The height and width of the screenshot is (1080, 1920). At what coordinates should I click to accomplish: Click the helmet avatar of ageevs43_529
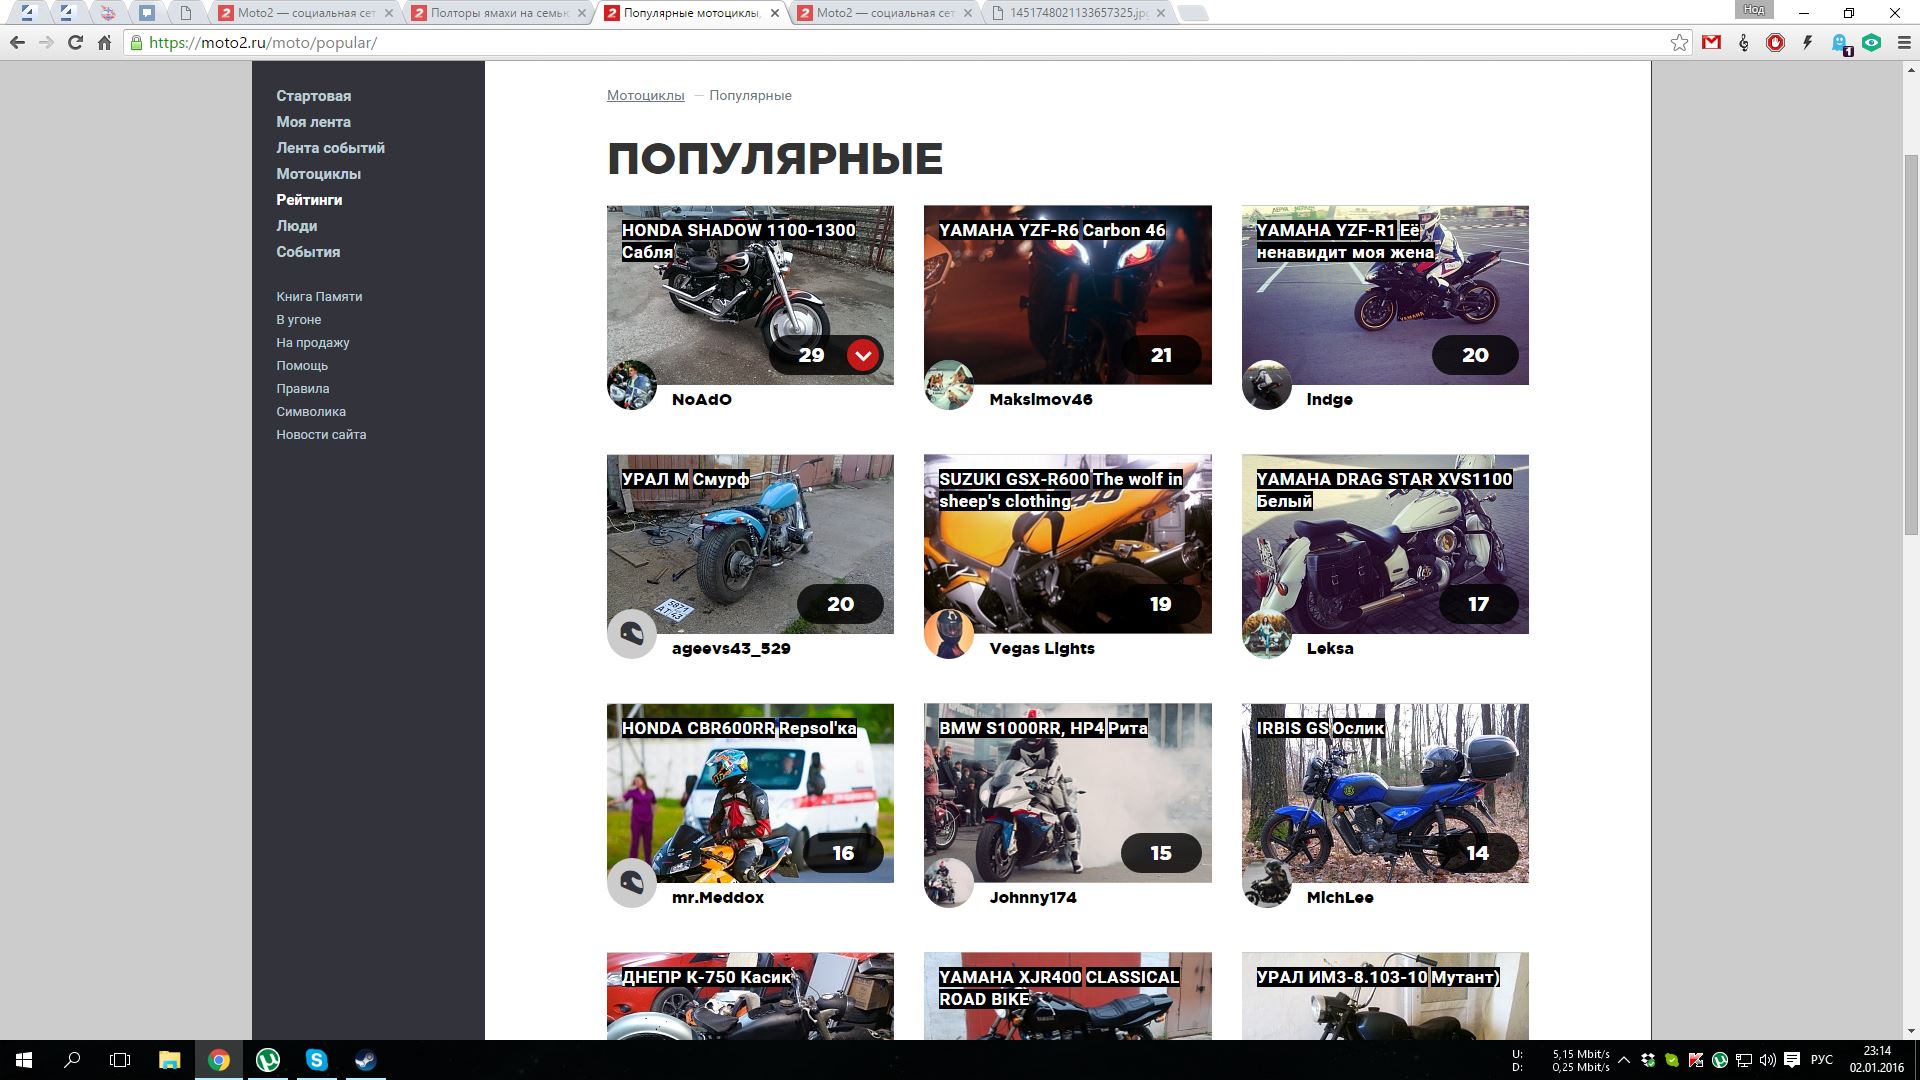click(632, 634)
